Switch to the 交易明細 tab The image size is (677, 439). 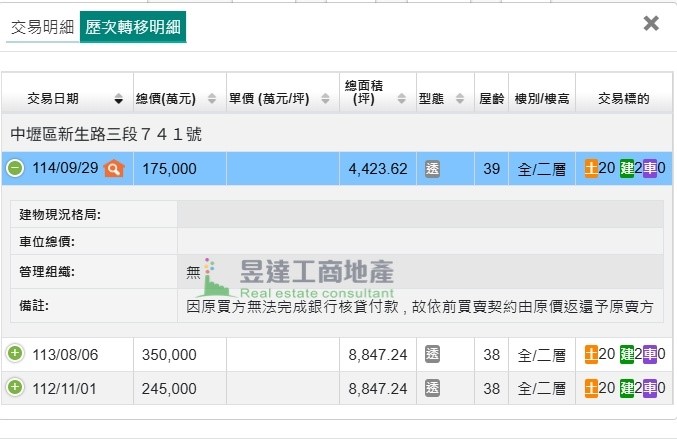pyautogui.click(x=42, y=27)
